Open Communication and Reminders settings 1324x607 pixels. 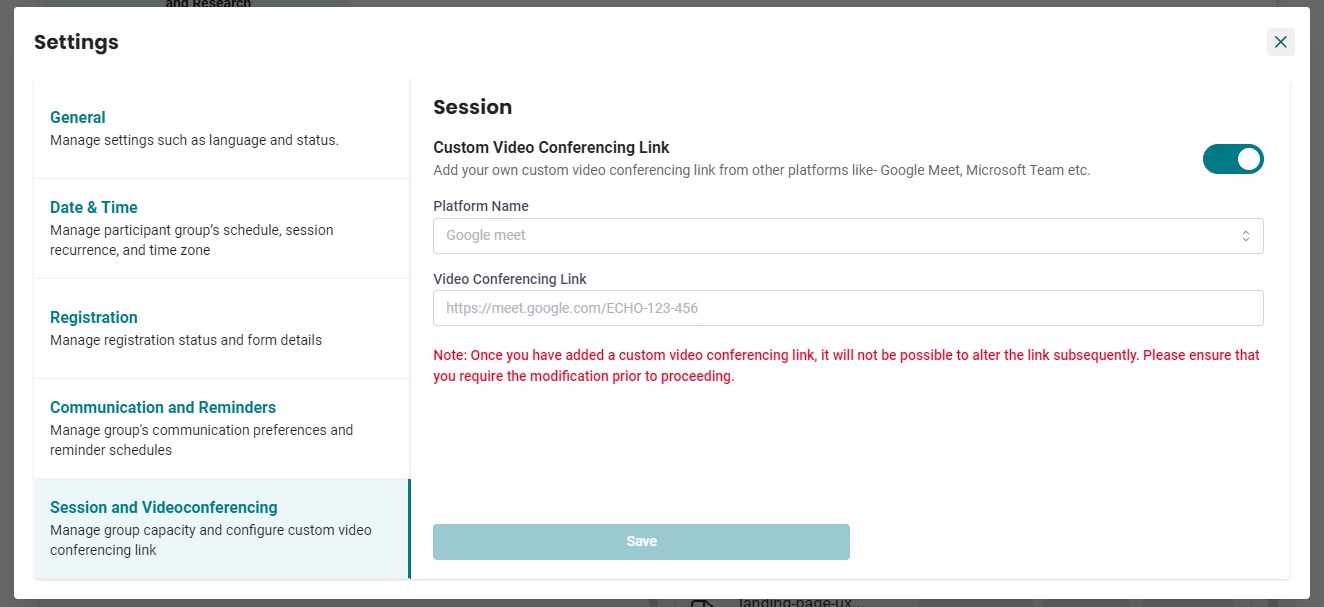tap(222, 429)
